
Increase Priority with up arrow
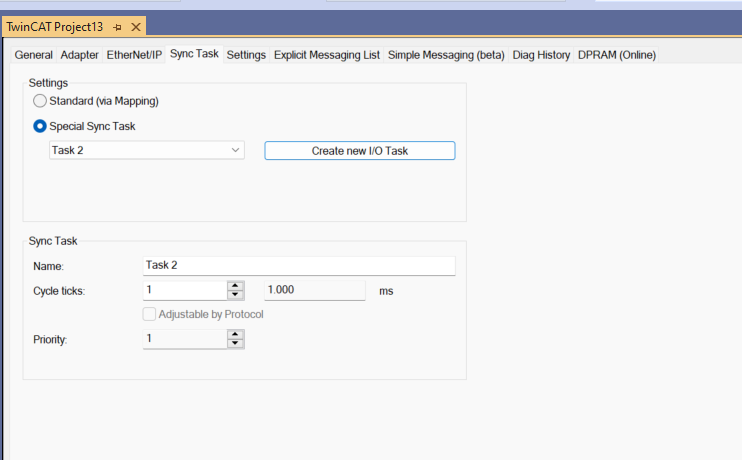235,335
